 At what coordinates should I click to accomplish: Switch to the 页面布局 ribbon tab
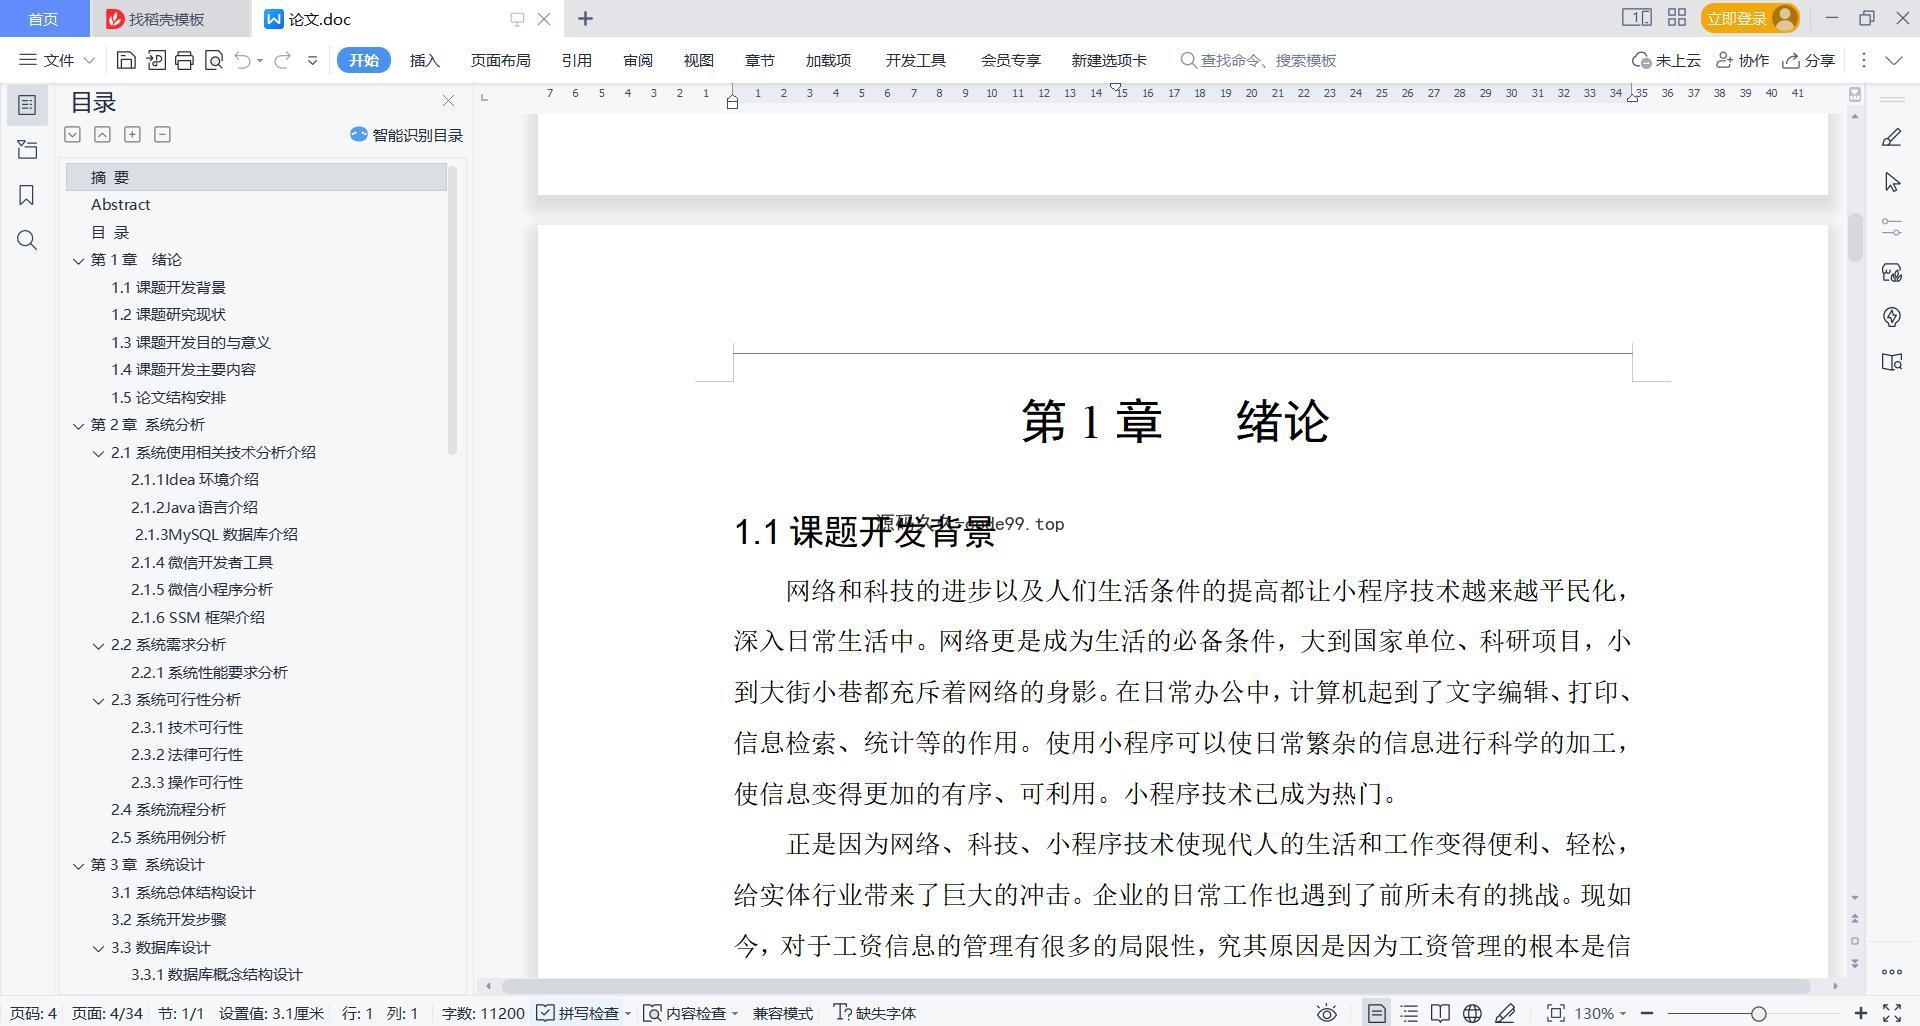tap(500, 60)
